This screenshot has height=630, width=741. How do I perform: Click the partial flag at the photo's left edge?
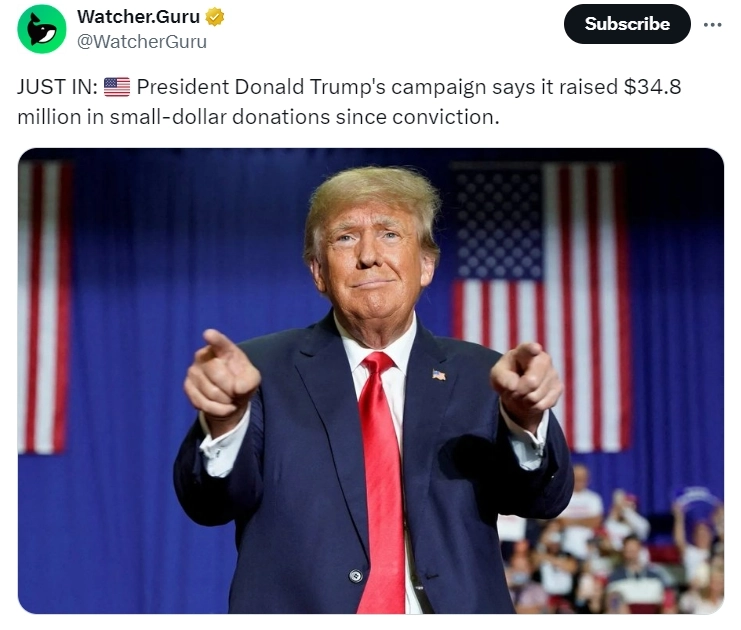(44, 307)
